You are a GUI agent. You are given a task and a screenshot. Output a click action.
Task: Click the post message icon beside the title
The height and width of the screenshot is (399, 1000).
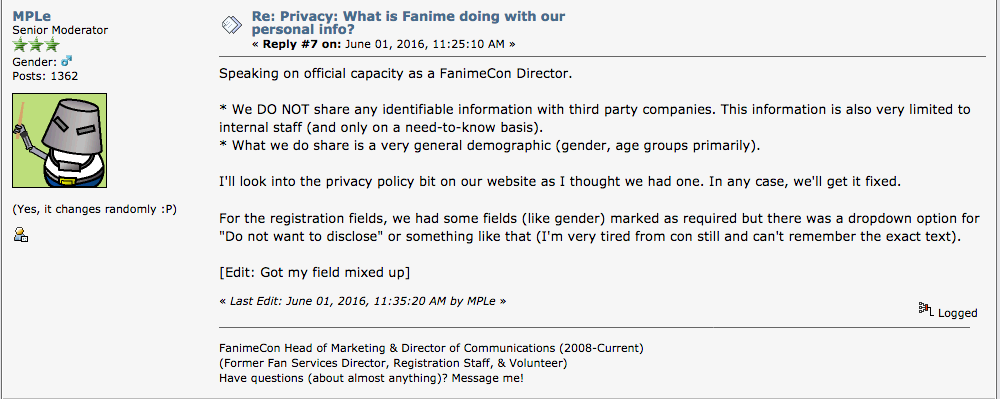click(x=231, y=25)
